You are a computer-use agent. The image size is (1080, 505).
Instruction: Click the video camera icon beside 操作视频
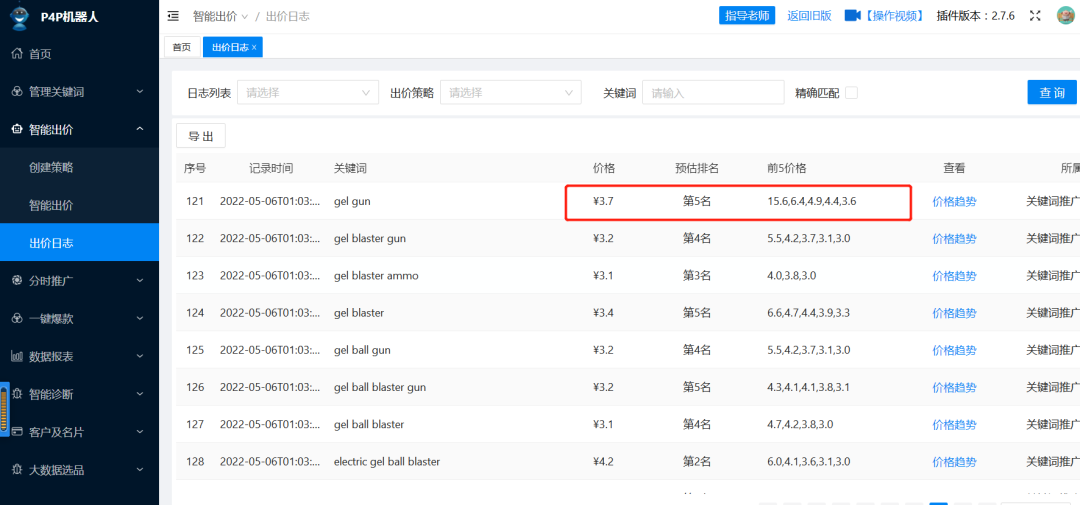(853, 15)
